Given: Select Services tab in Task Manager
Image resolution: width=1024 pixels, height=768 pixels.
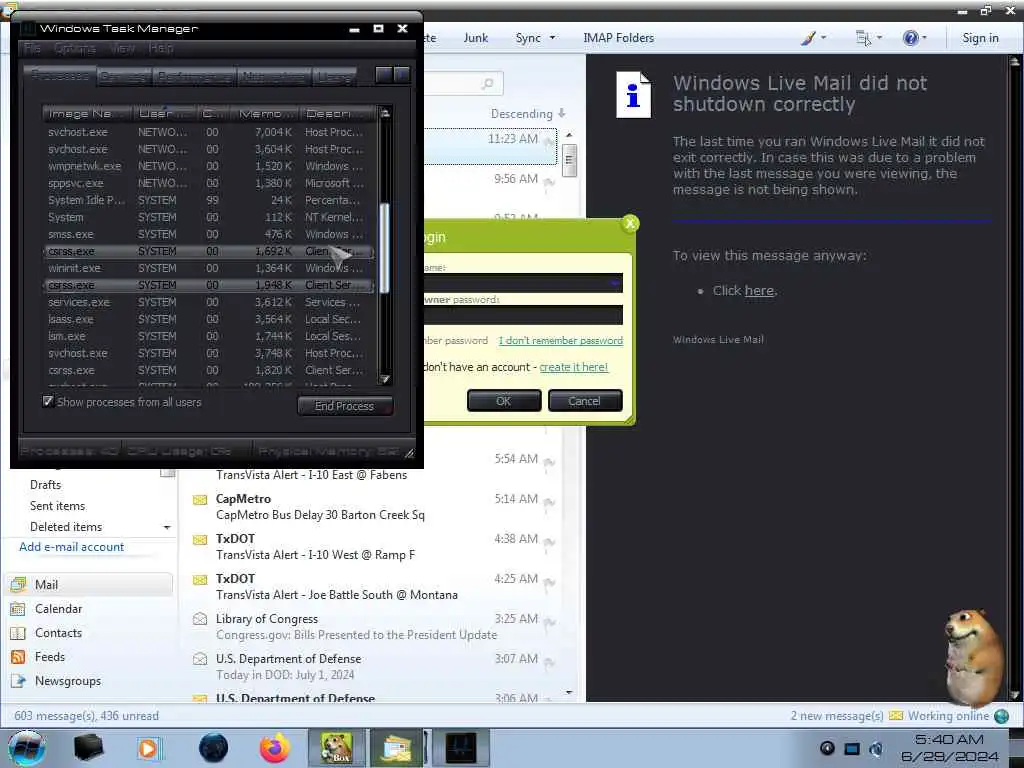Looking at the screenshot, I should [124, 76].
